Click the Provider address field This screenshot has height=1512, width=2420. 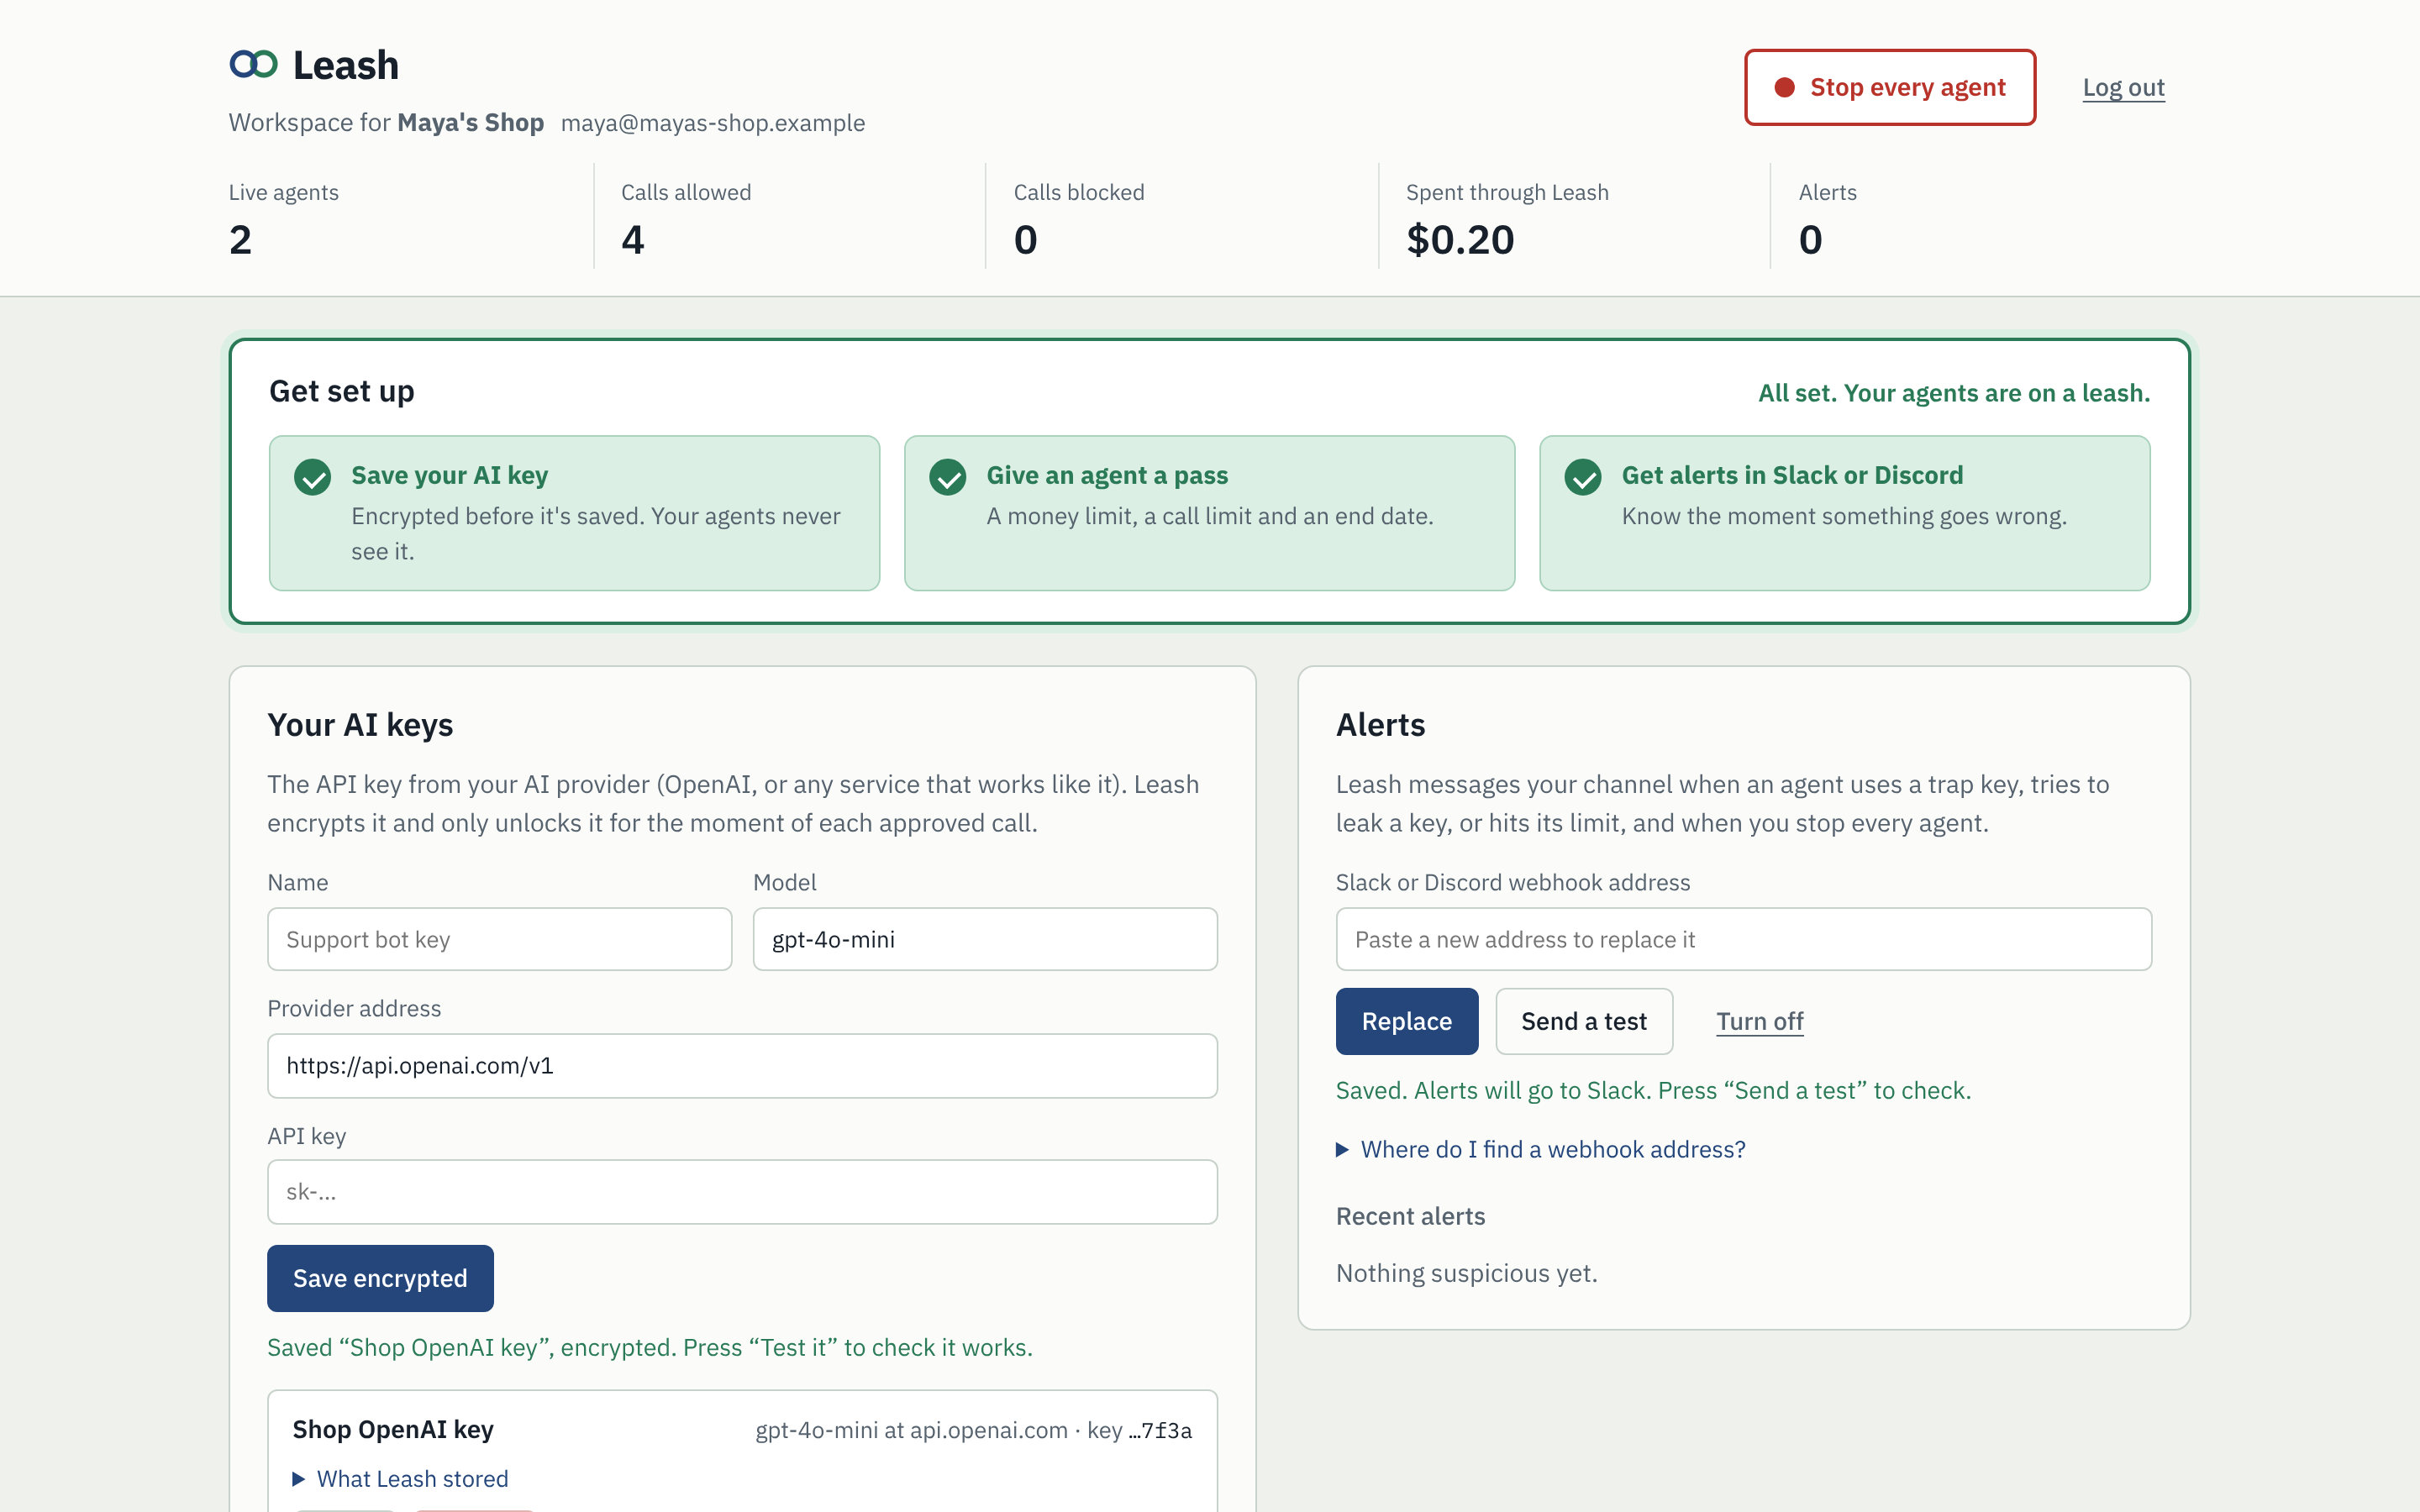(x=742, y=1065)
